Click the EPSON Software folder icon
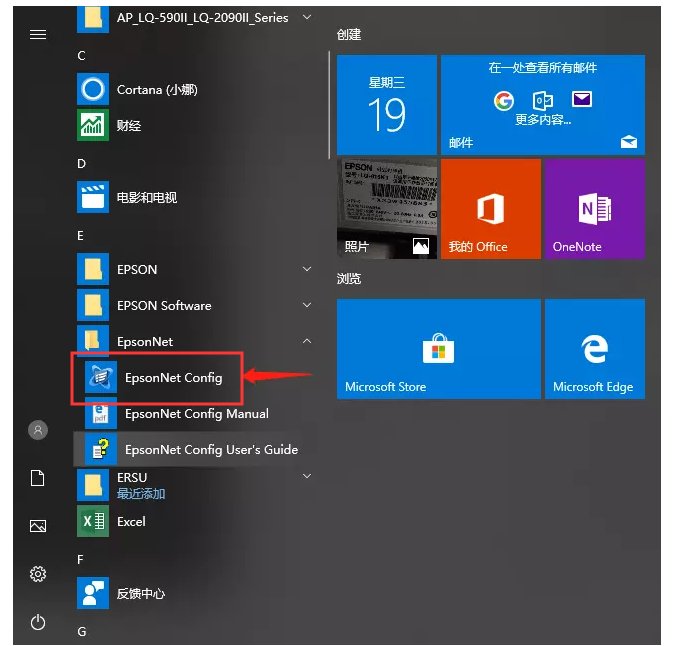Screen dimensions: 682x646 click(x=93, y=305)
